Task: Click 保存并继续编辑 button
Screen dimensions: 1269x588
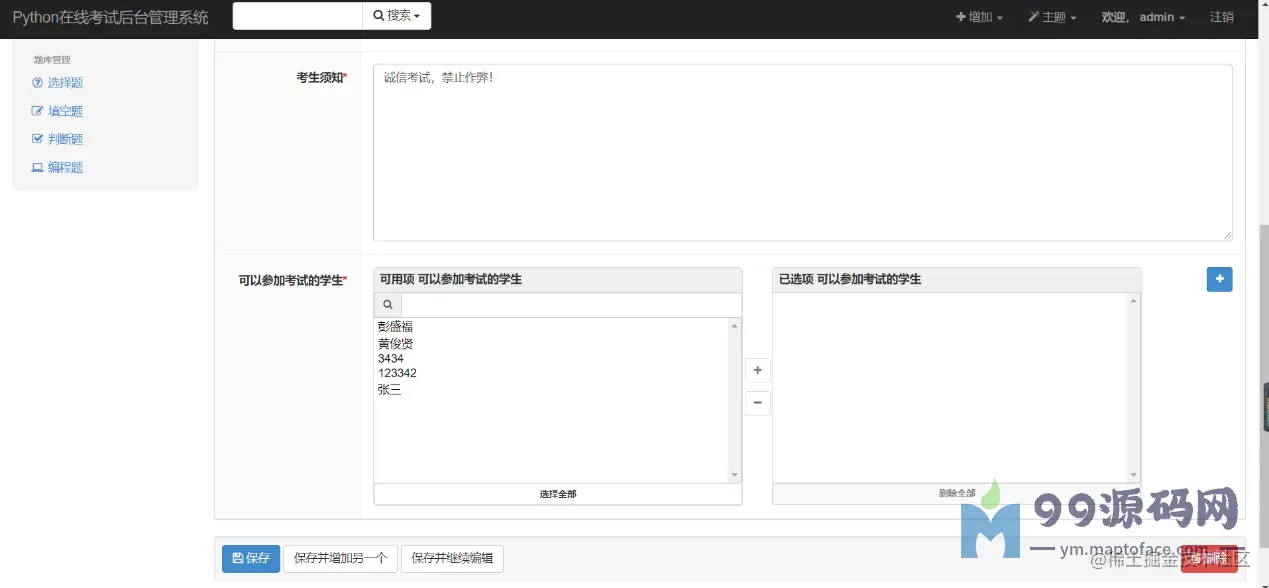Action: 452,558
